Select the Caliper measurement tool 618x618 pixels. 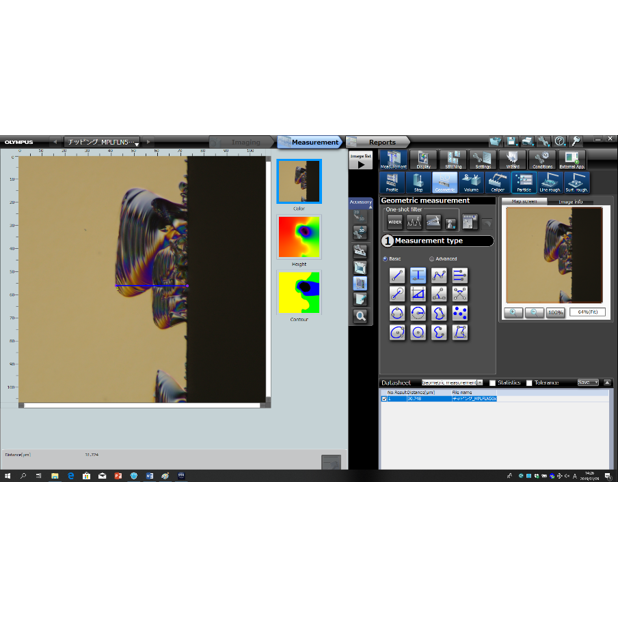[x=497, y=183]
